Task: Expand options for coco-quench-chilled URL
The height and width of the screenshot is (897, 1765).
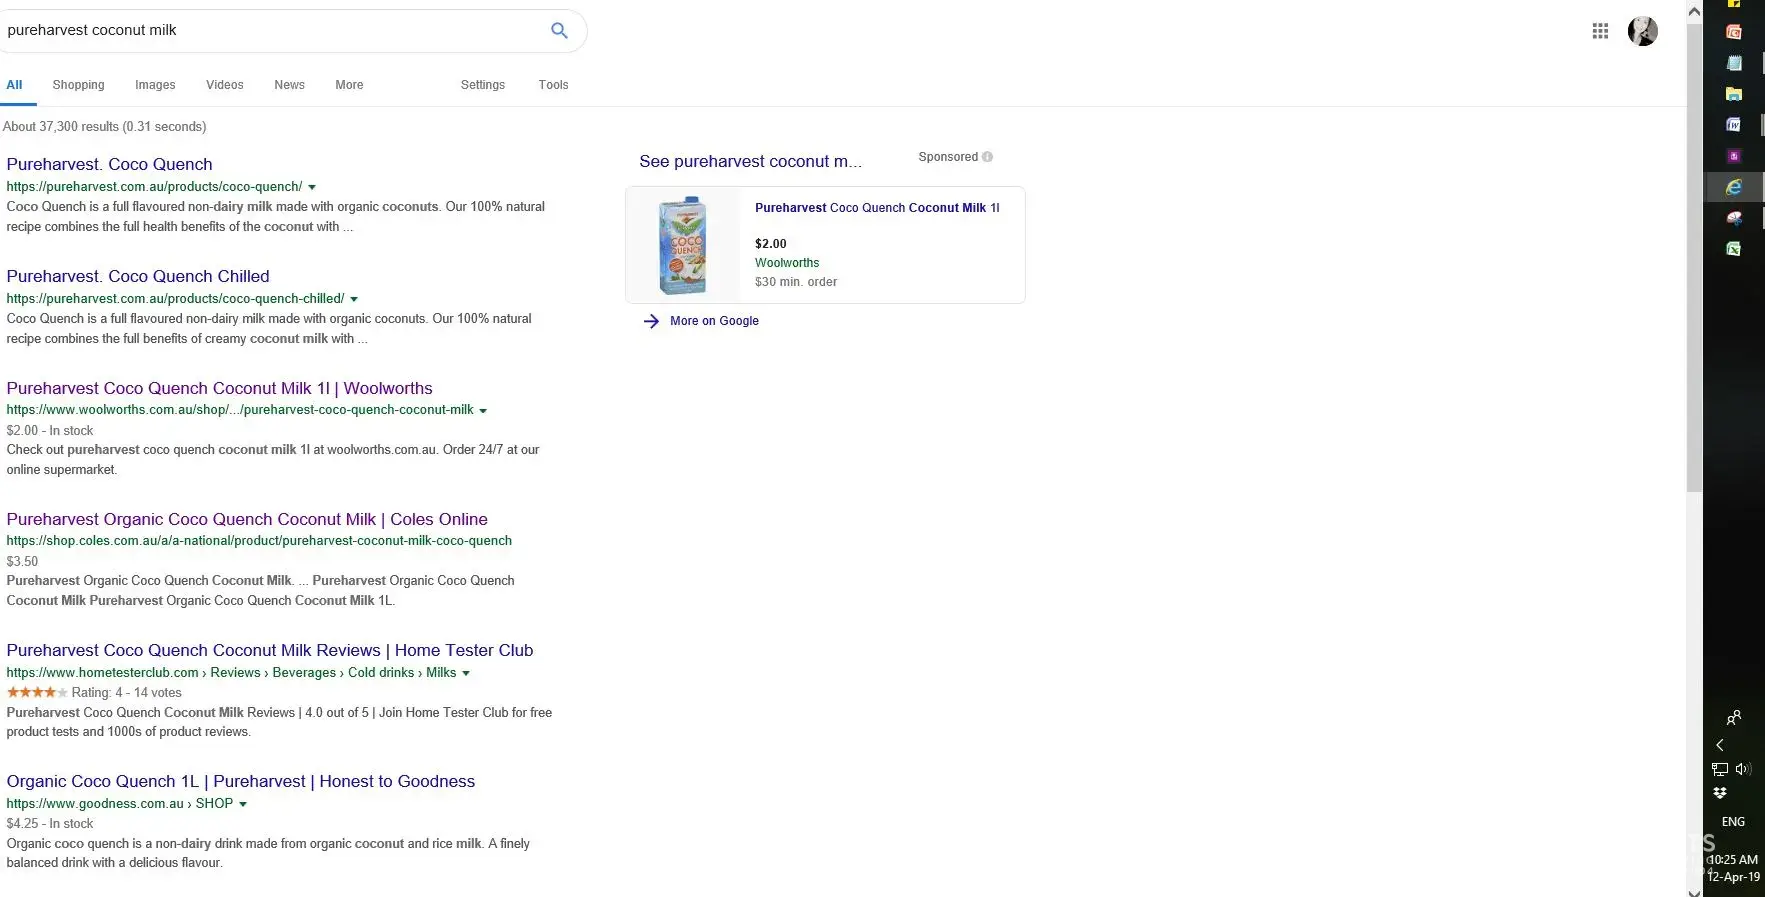Action: (354, 299)
